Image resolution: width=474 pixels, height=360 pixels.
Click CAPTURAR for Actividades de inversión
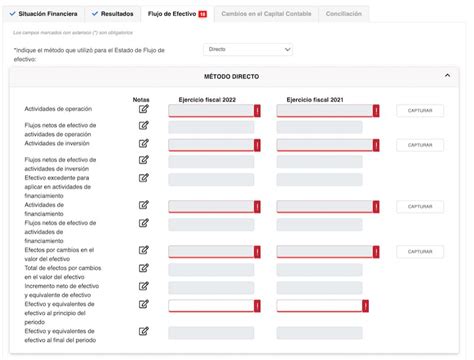420,145
